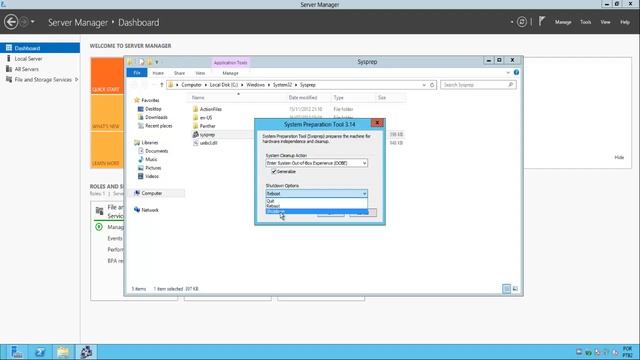Click address bar refresh icon

pos(432,85)
